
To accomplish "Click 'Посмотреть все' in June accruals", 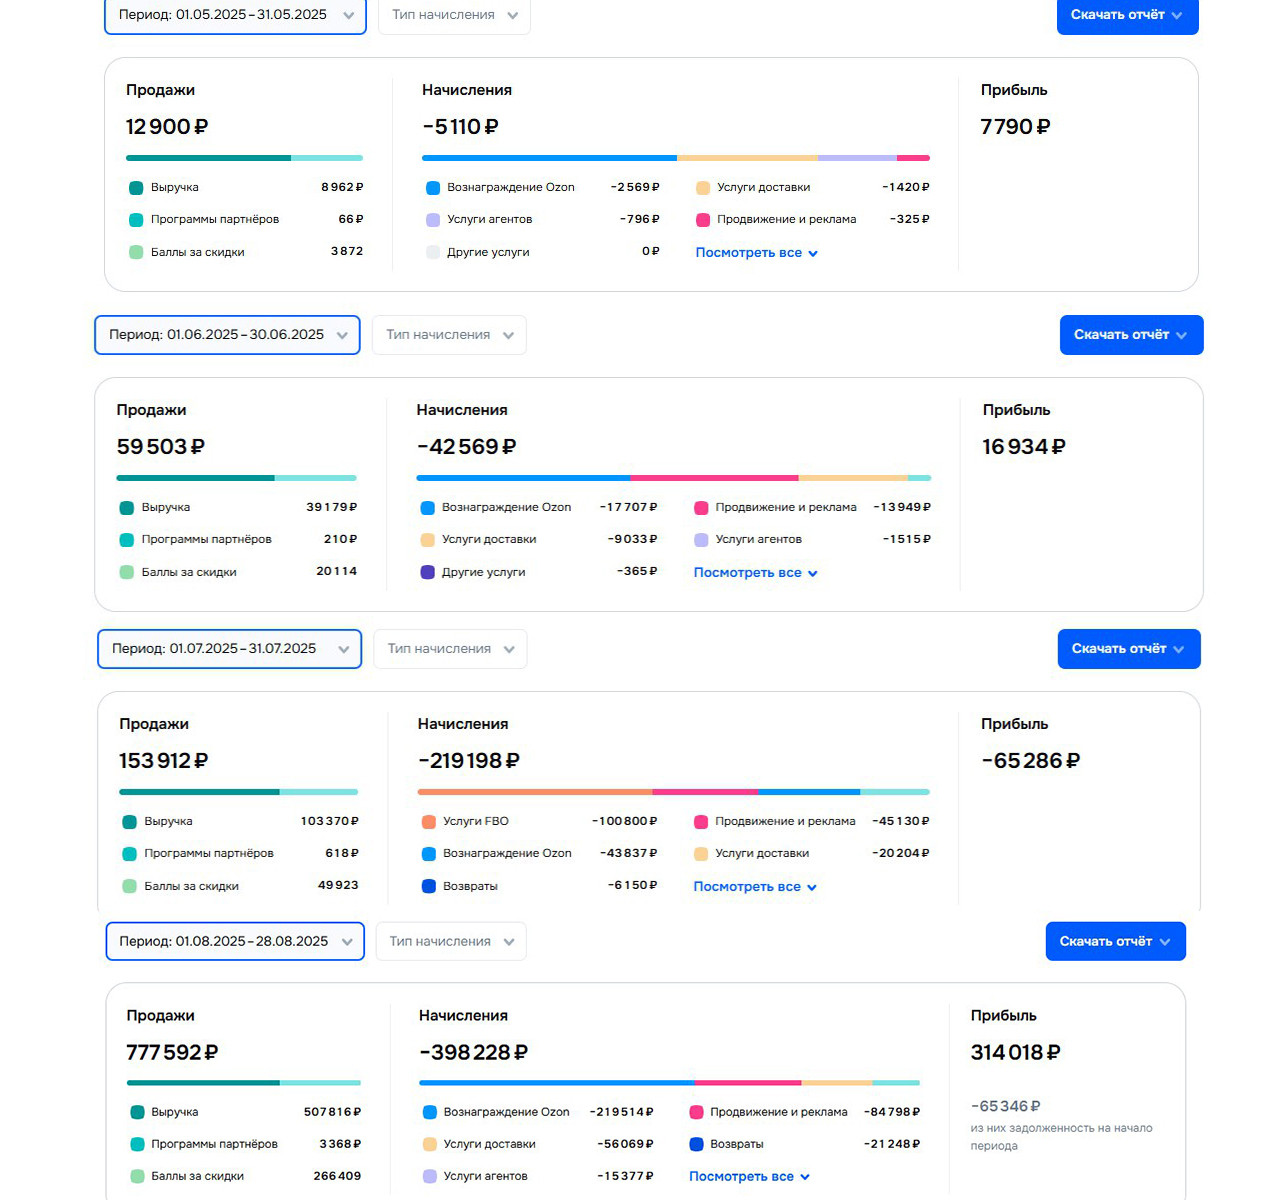I will 755,573.
